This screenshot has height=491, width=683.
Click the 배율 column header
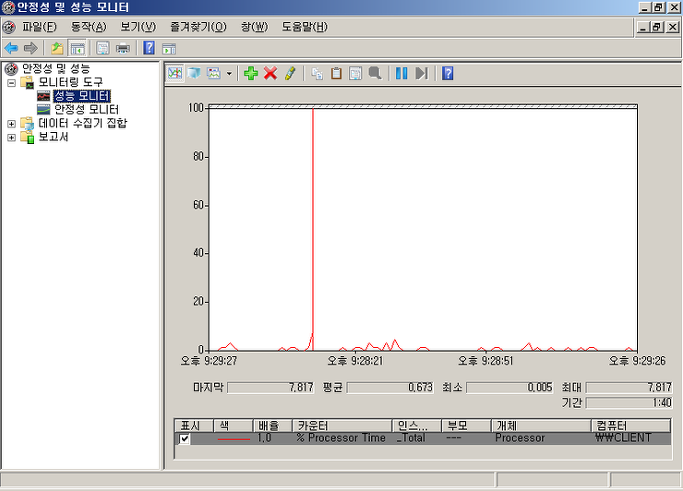coord(273,426)
